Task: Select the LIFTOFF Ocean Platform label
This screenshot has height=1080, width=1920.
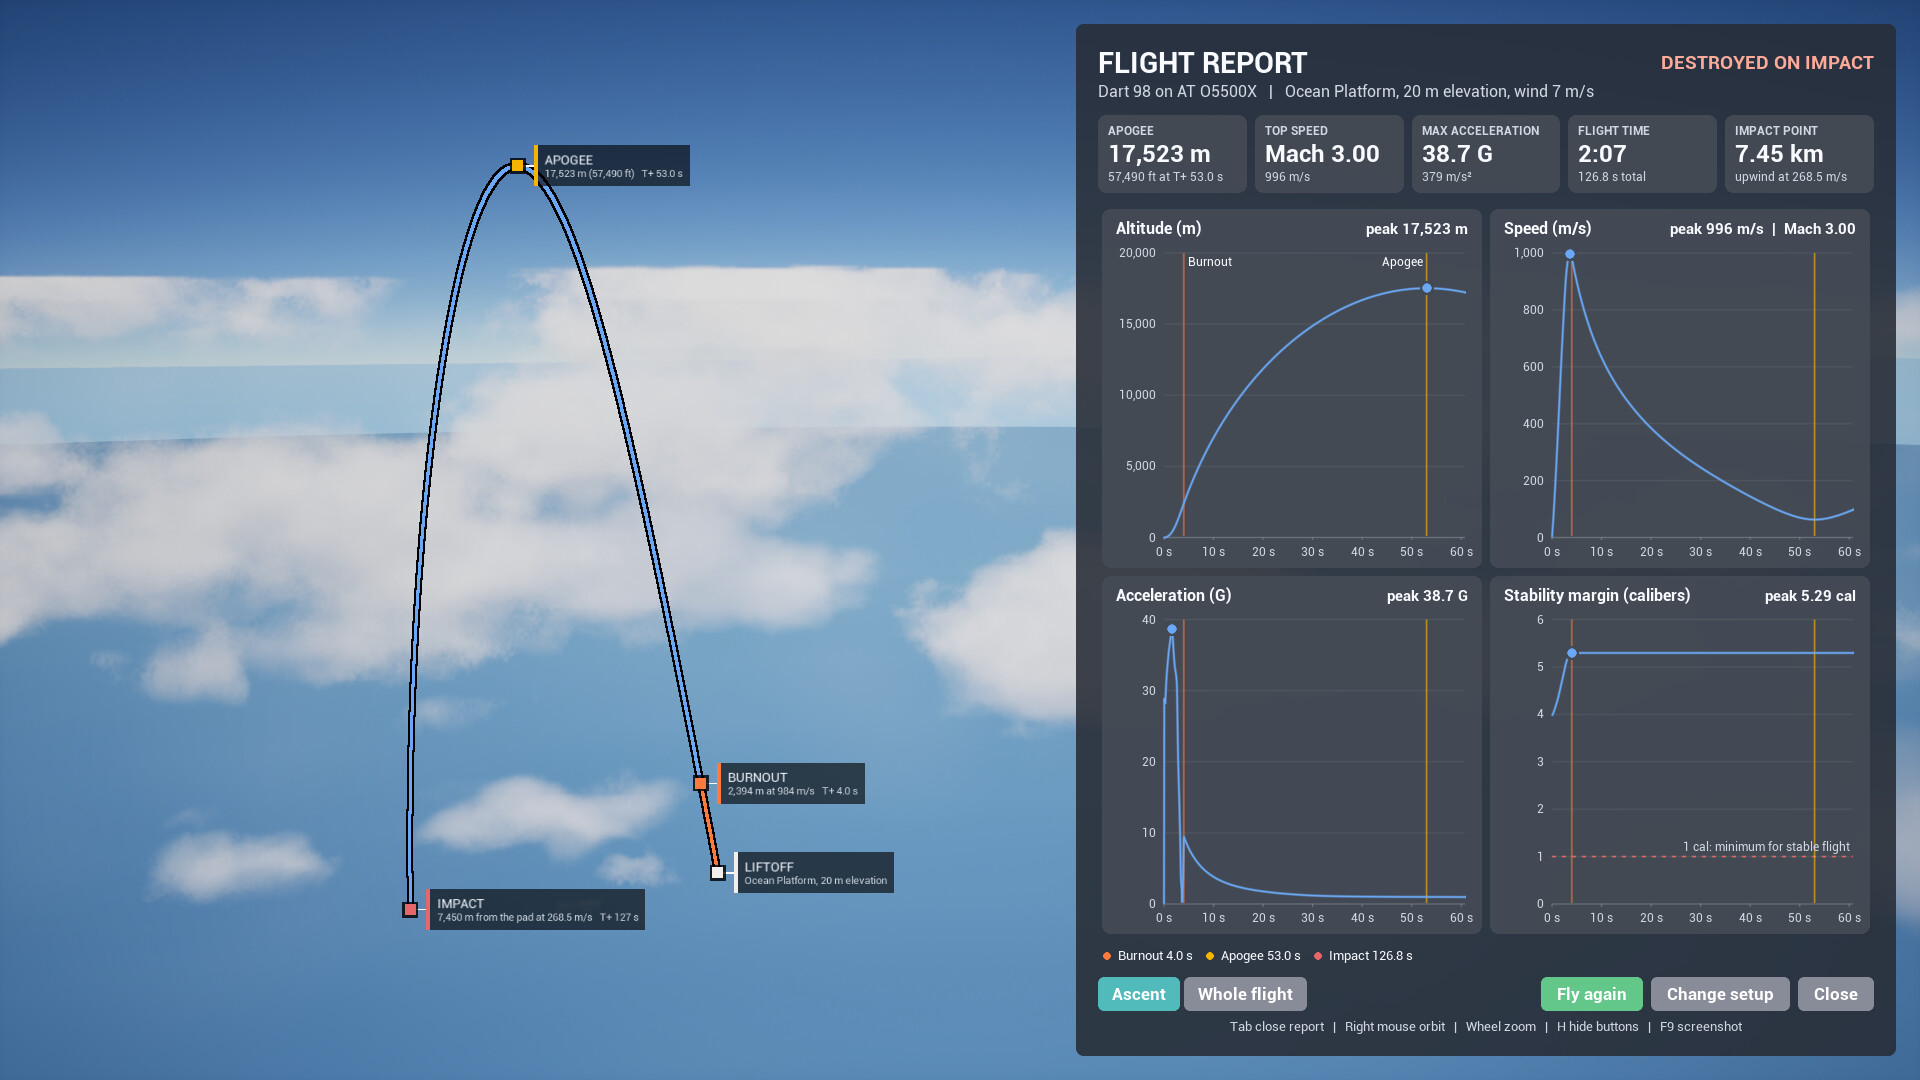Action: (x=814, y=873)
